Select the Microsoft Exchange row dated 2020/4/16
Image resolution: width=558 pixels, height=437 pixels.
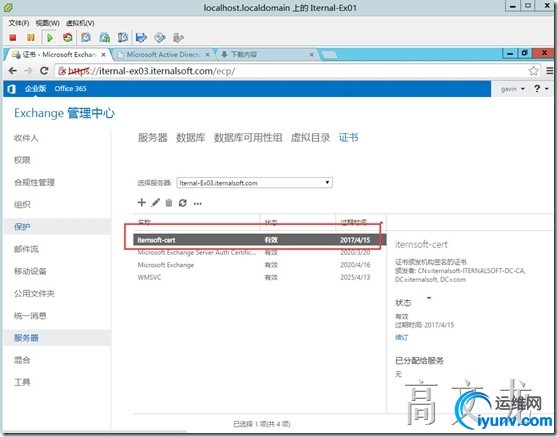[260, 265]
